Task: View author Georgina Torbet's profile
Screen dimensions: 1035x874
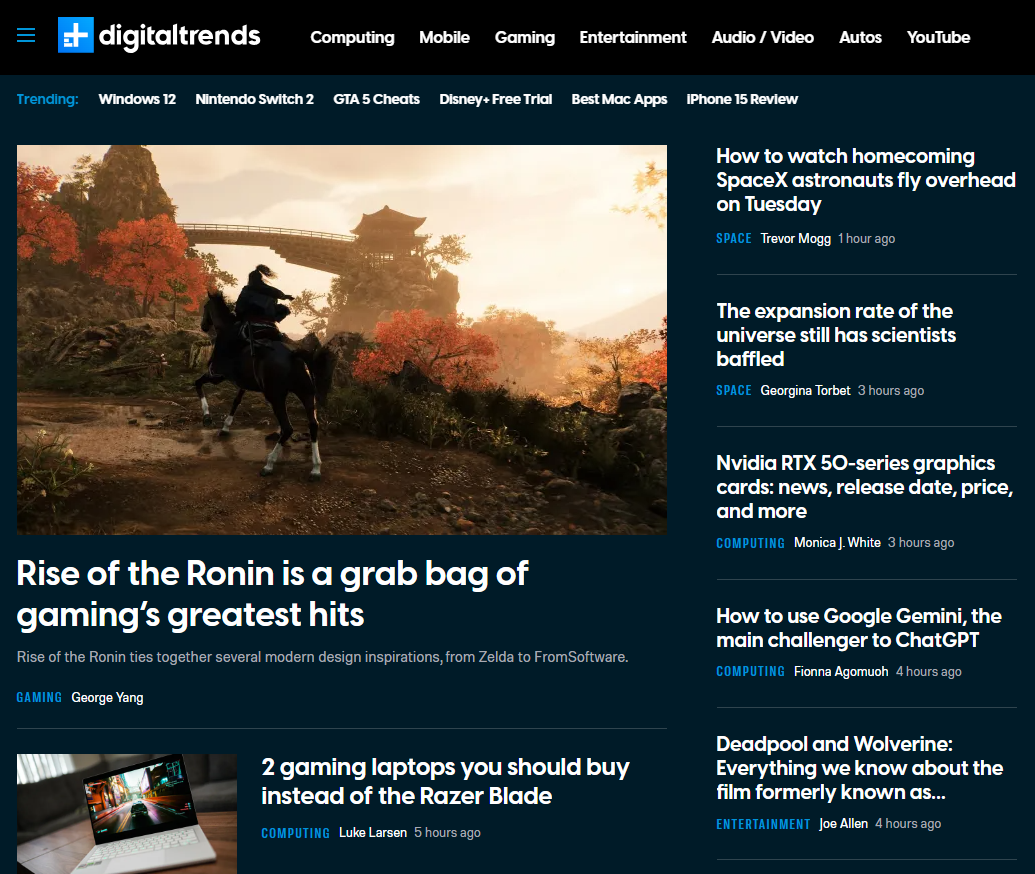Action: [805, 390]
